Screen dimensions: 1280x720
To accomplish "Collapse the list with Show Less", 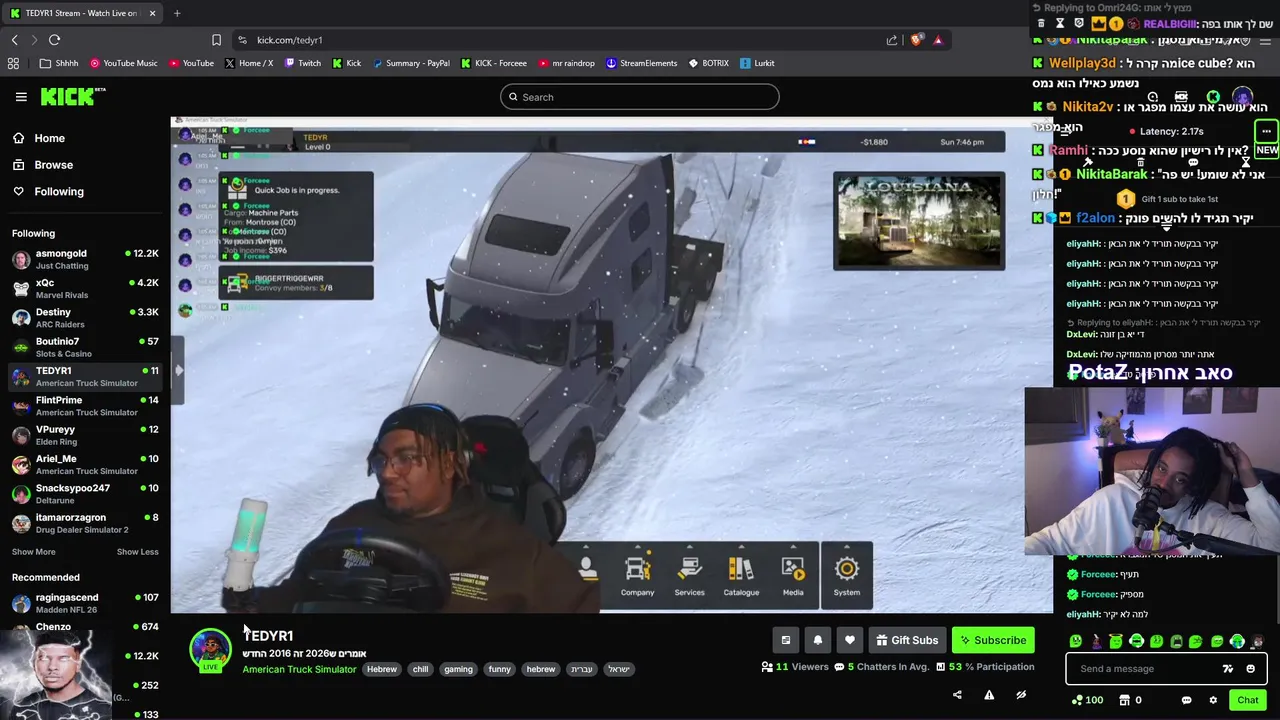I will click(137, 552).
